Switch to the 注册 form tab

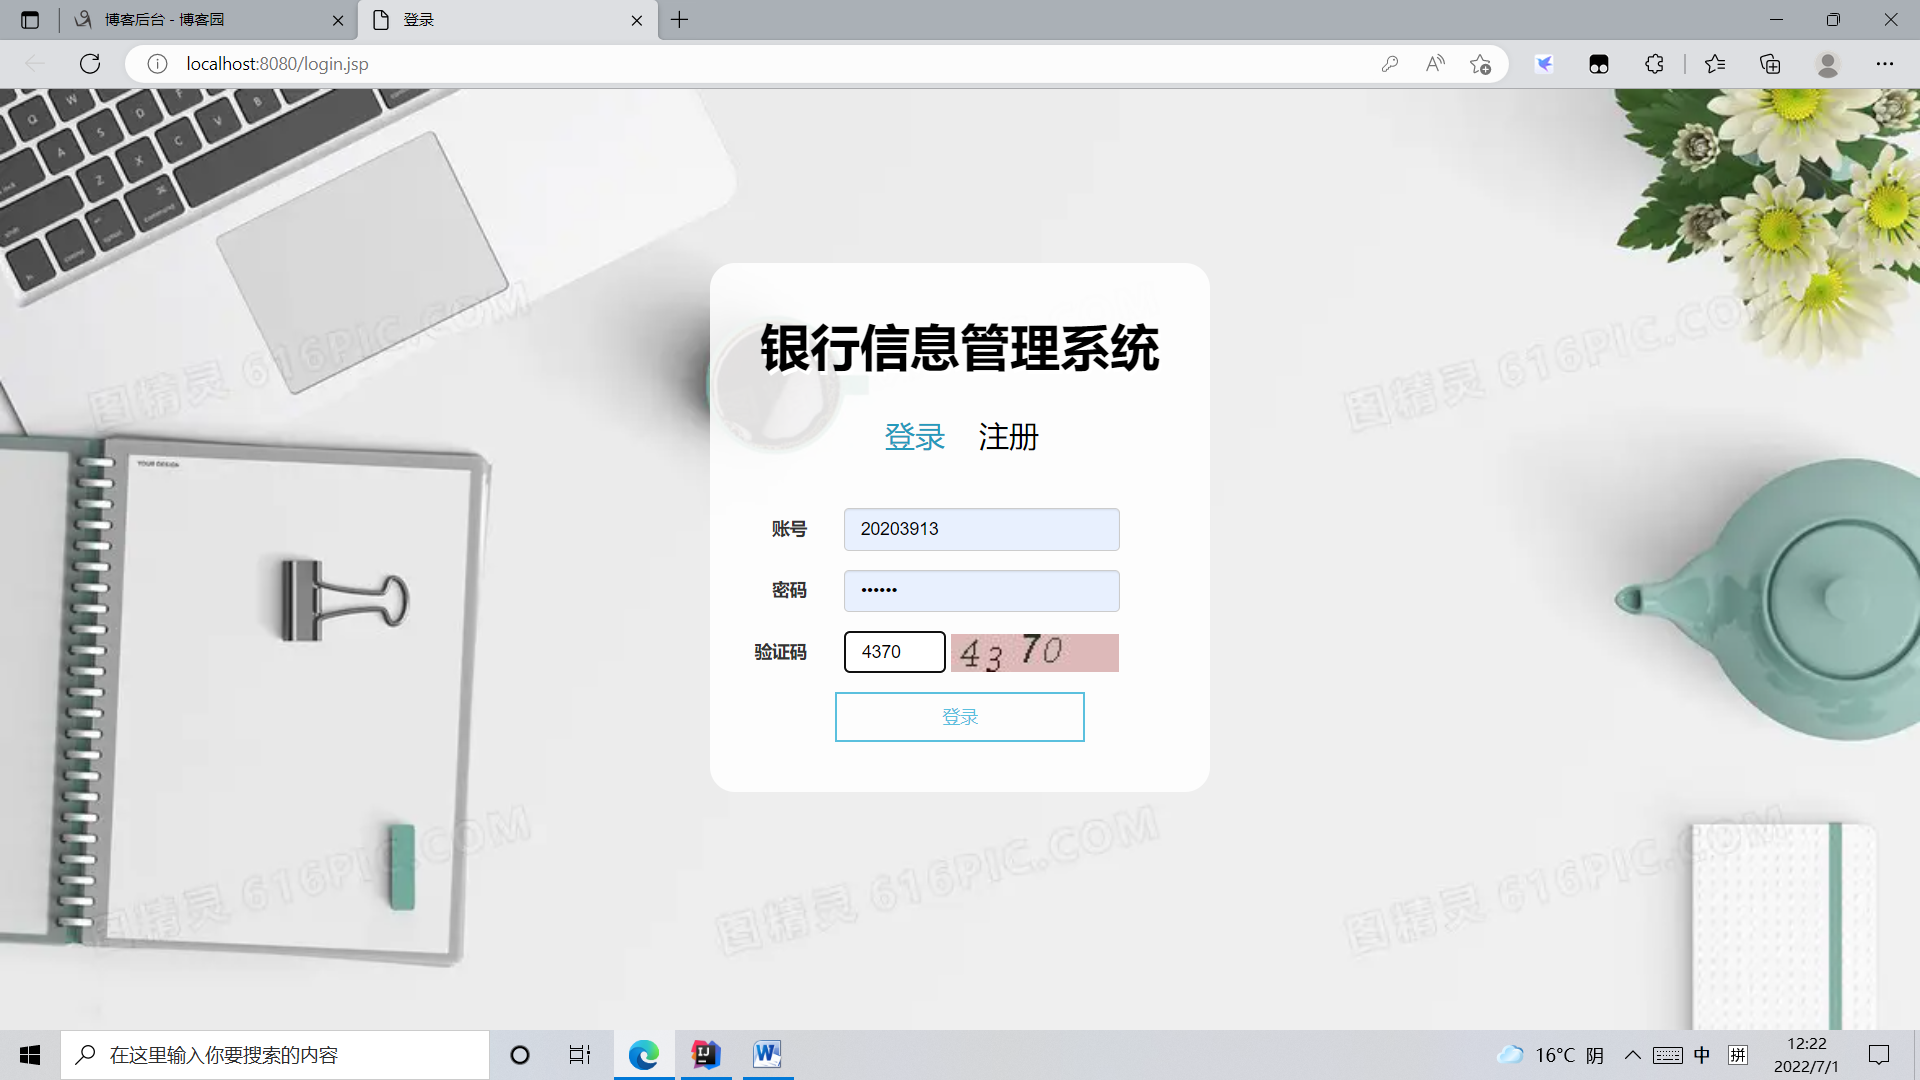(1008, 437)
